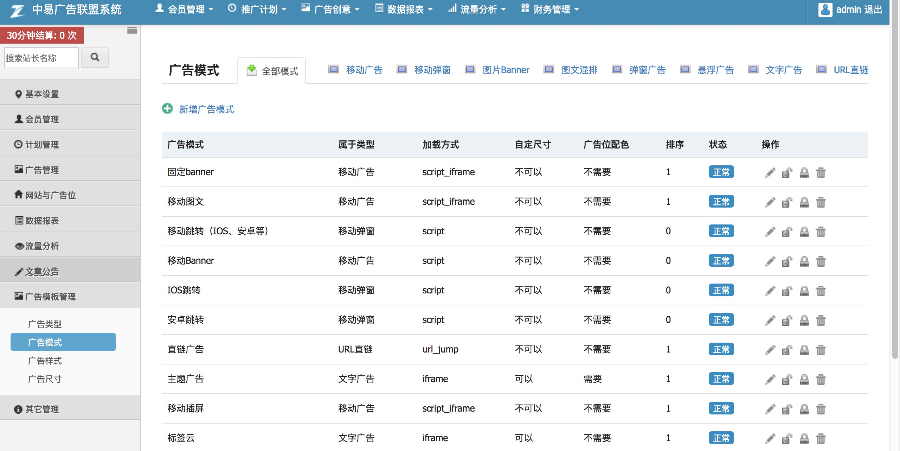Edit the 主题广告 row
Viewport: 900px width, 451px height.
[x=770, y=379]
